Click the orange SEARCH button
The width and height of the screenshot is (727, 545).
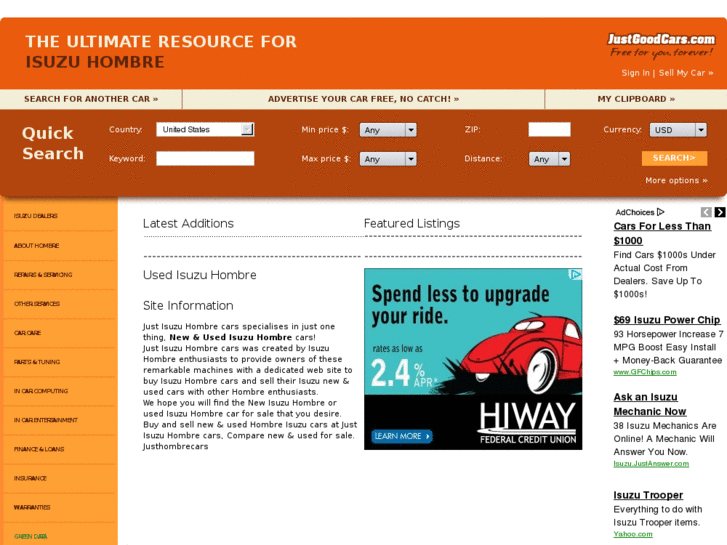[x=675, y=158]
